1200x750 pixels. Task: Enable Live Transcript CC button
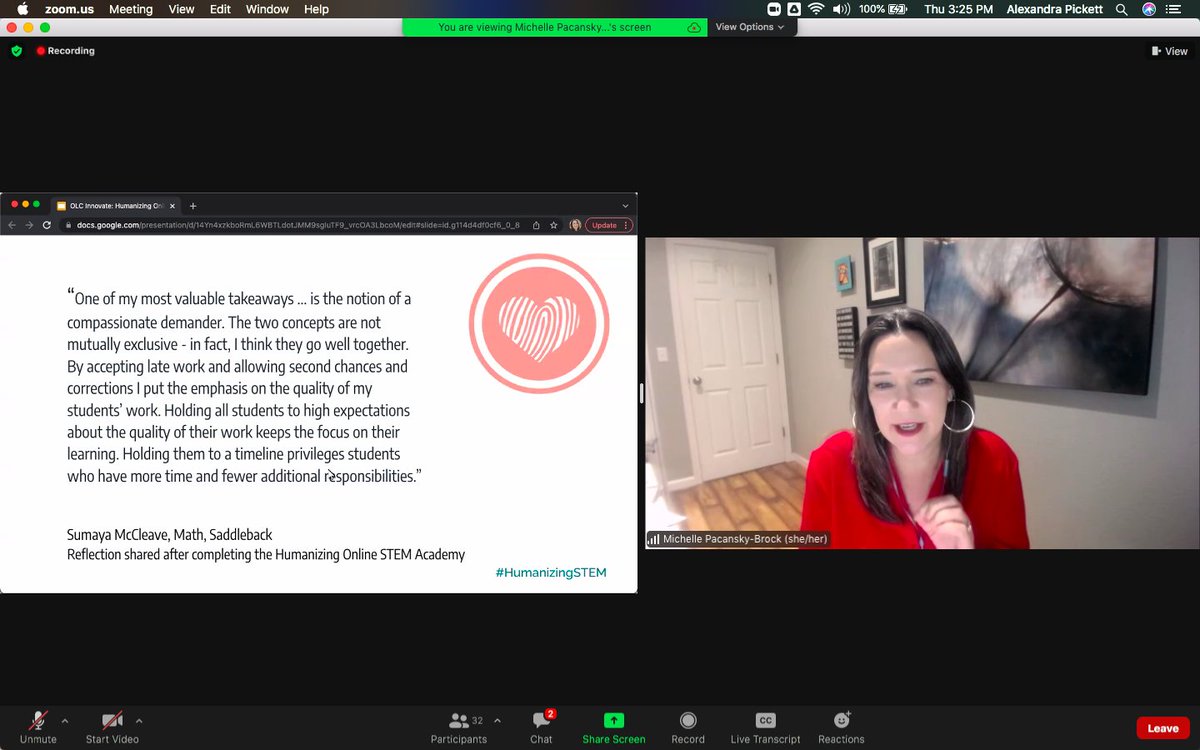point(765,727)
